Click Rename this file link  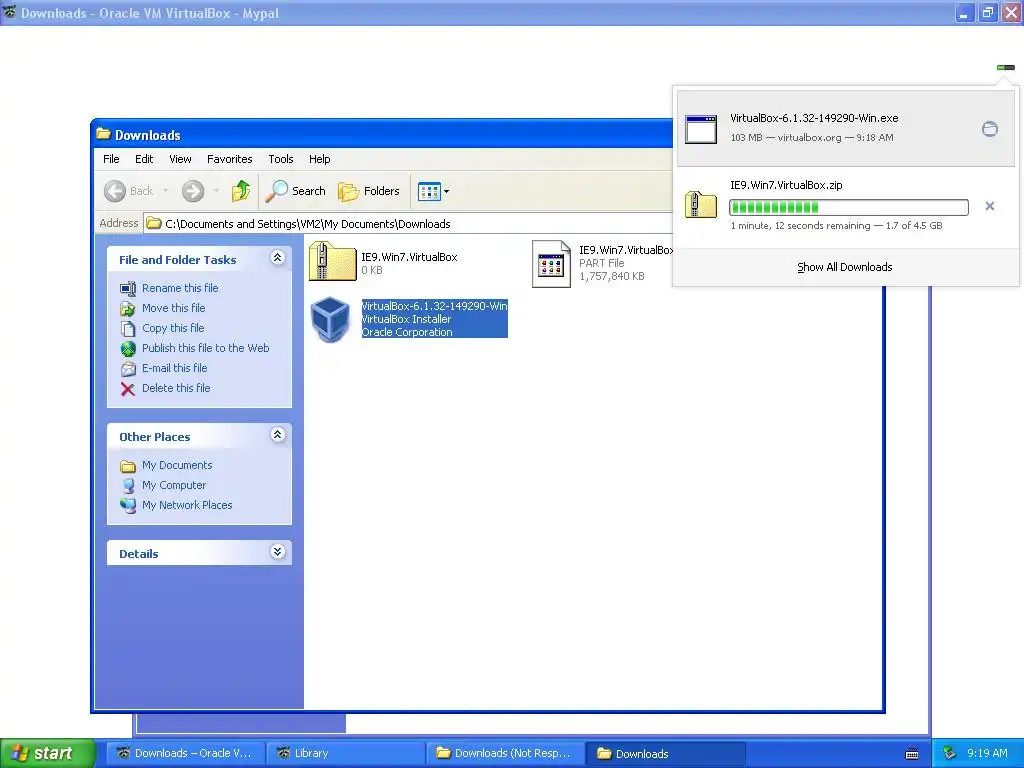180,288
